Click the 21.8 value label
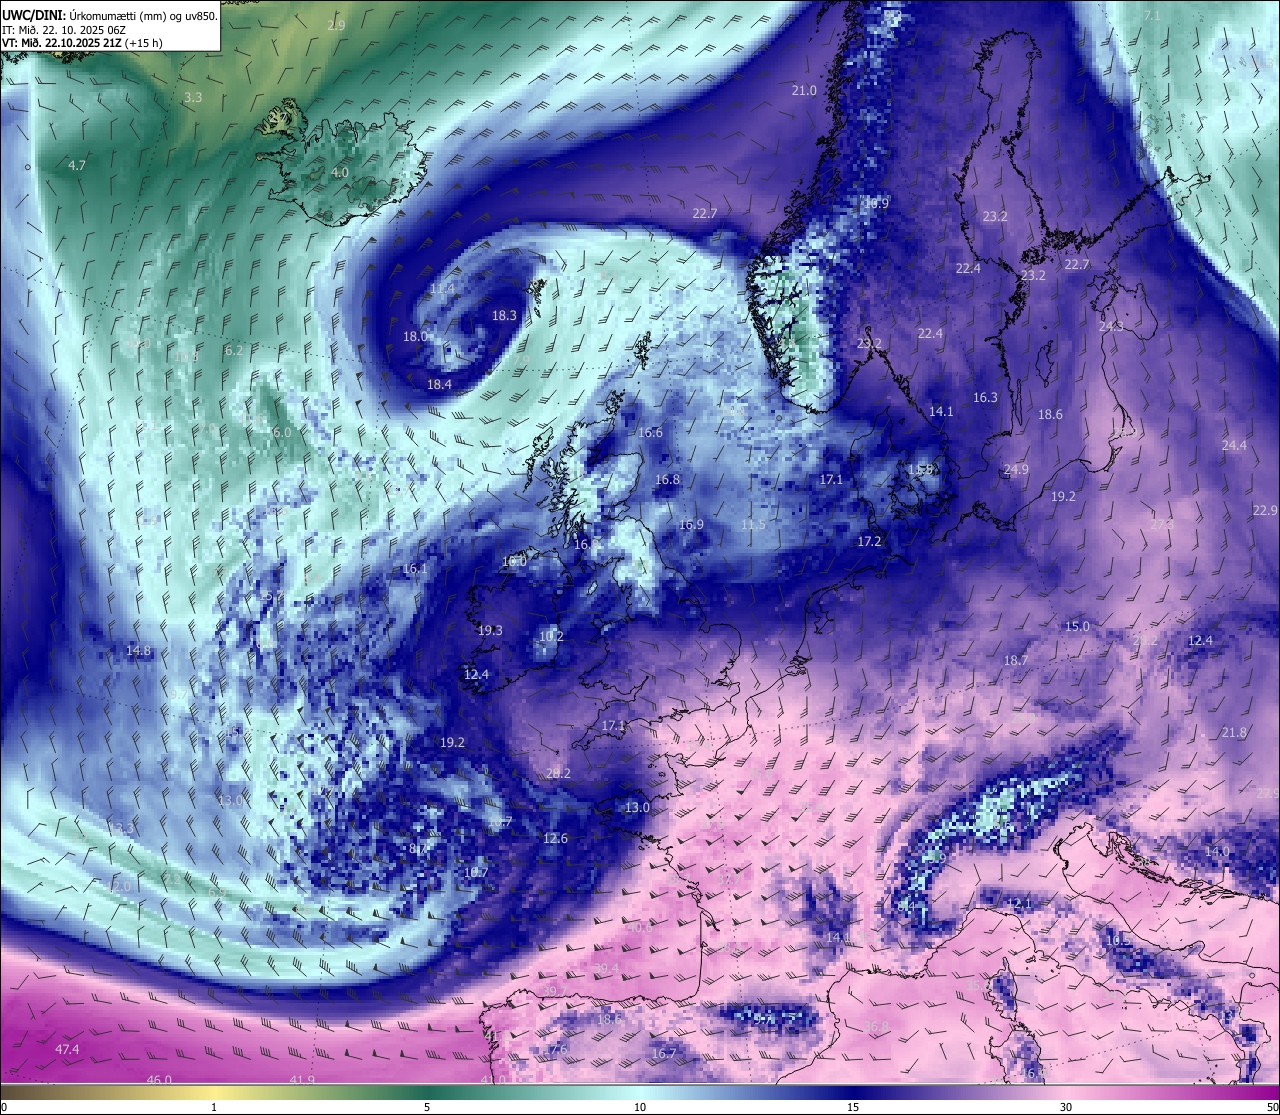This screenshot has width=1280, height=1115. click(x=1234, y=733)
